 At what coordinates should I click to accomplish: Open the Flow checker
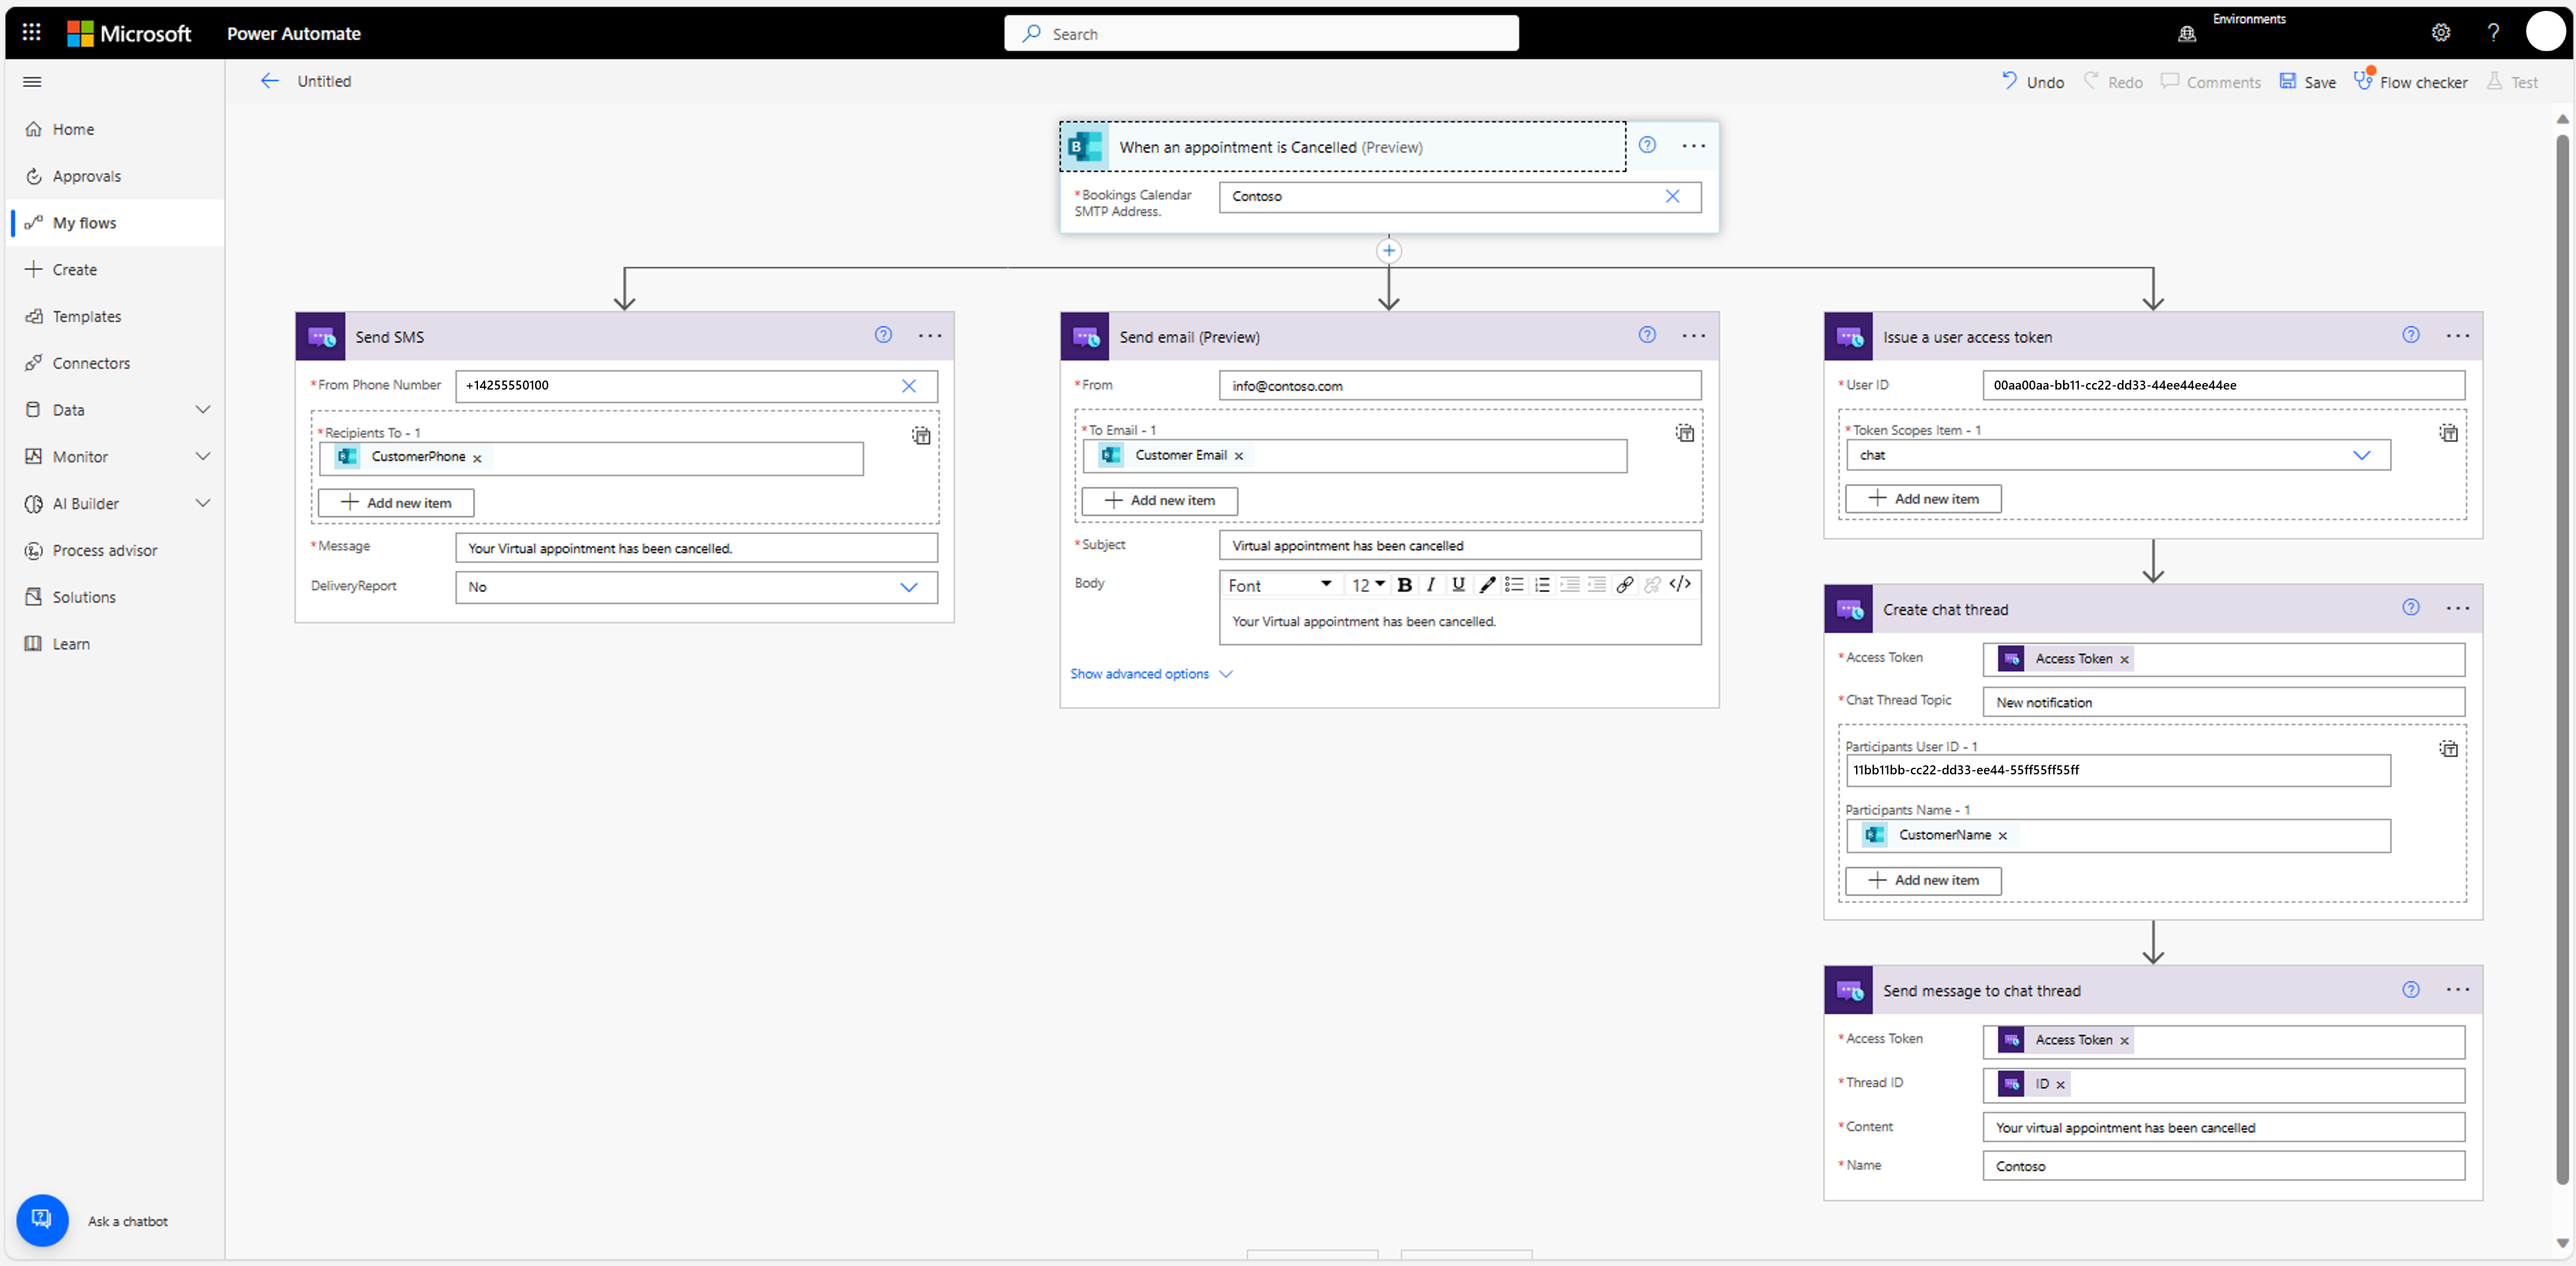pyautogui.click(x=2410, y=82)
